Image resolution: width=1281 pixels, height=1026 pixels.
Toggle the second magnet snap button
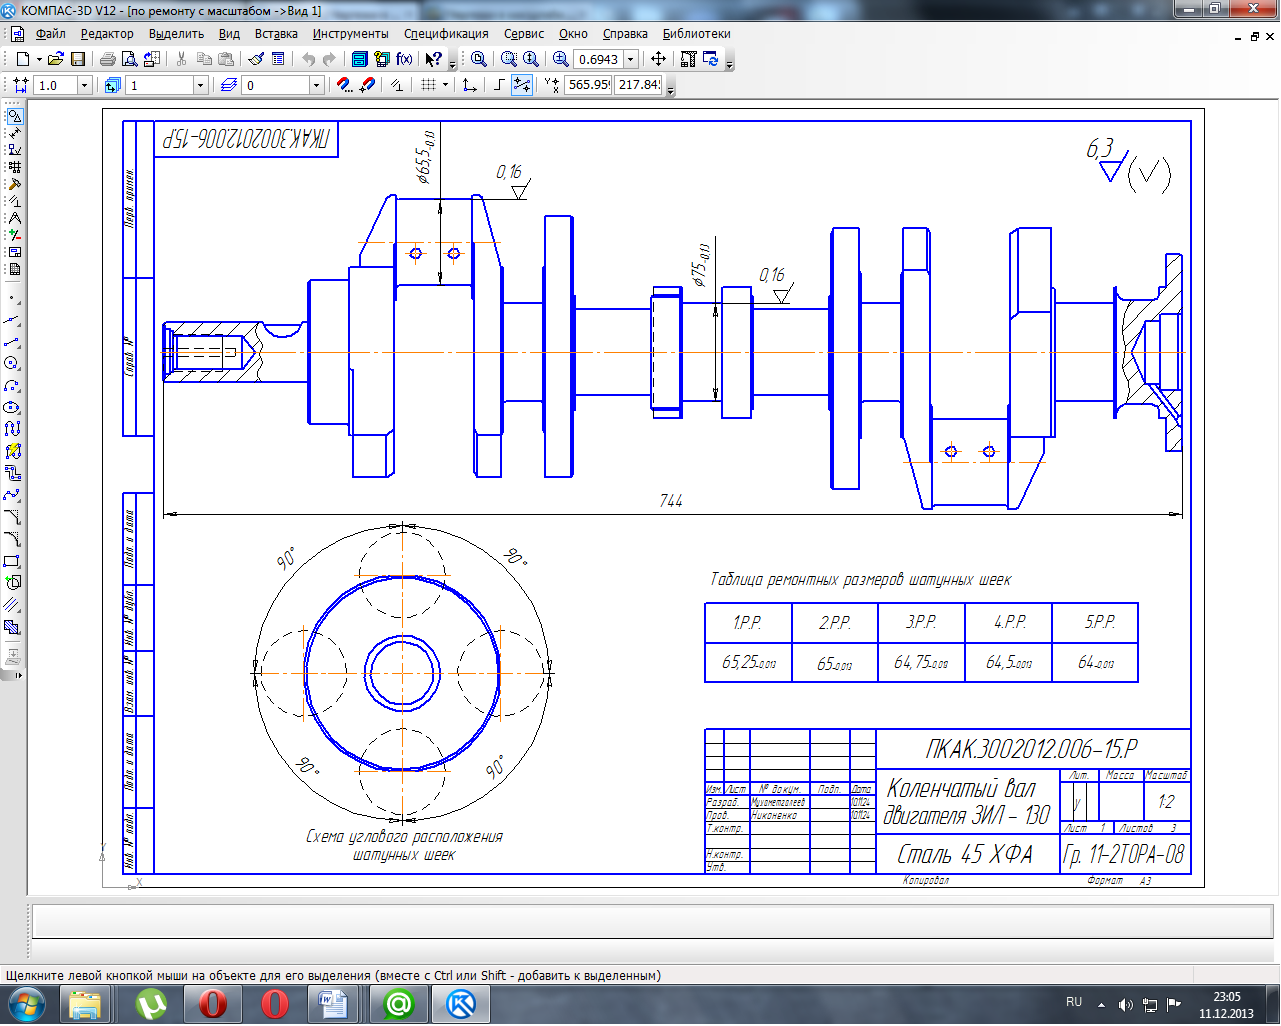tap(366, 85)
